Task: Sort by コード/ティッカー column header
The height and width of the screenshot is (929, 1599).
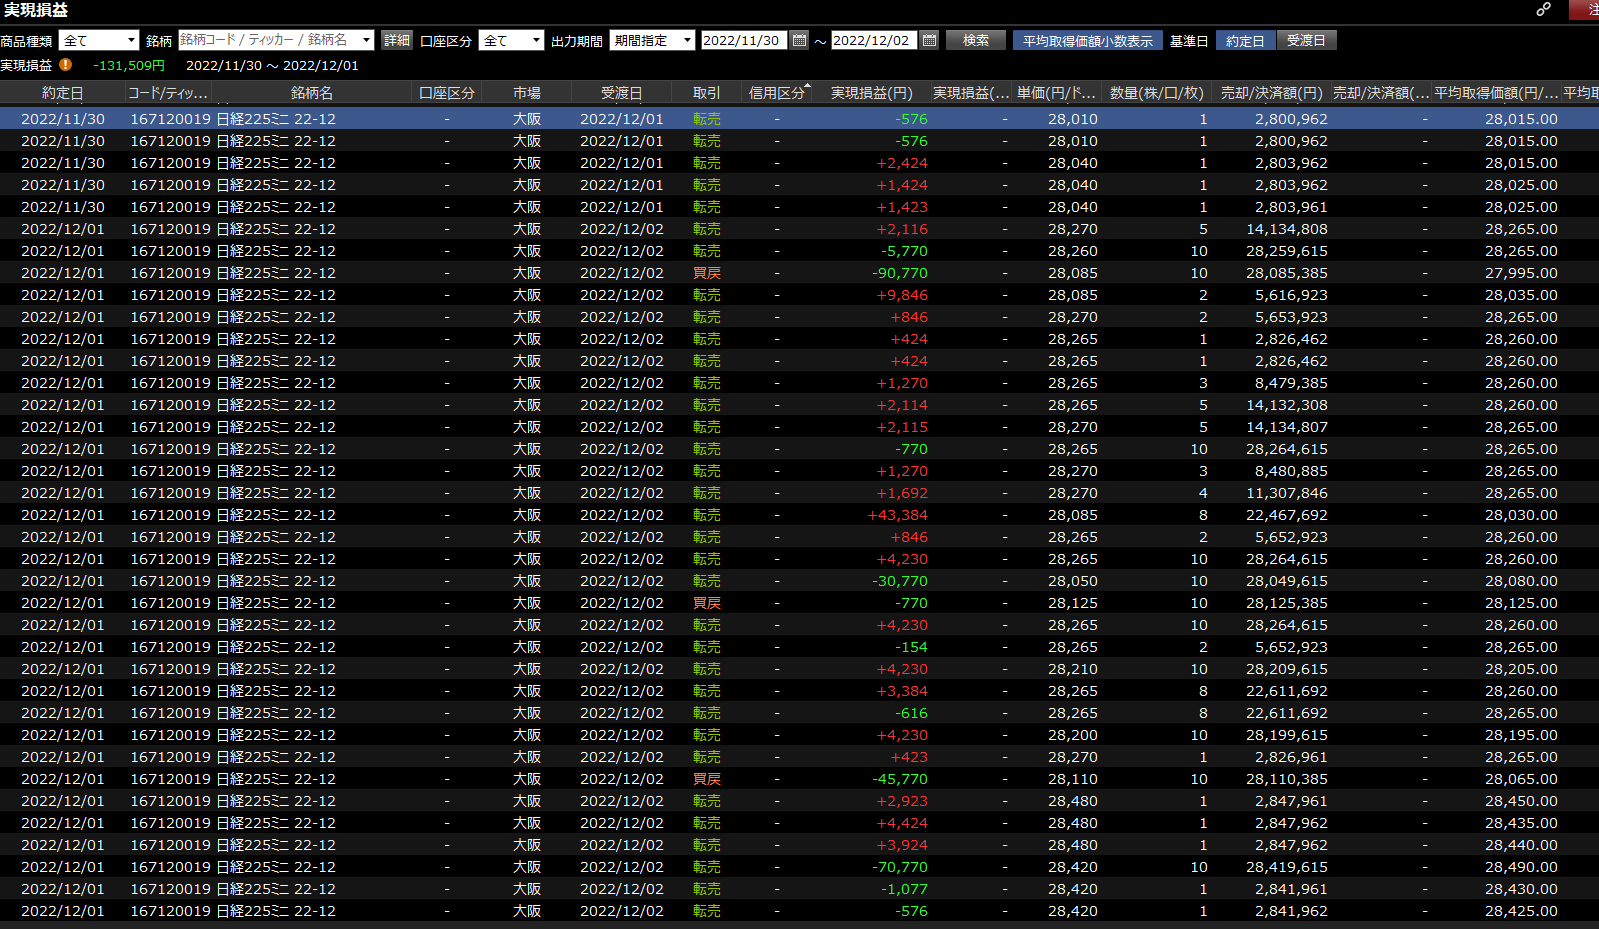Action: coord(168,92)
